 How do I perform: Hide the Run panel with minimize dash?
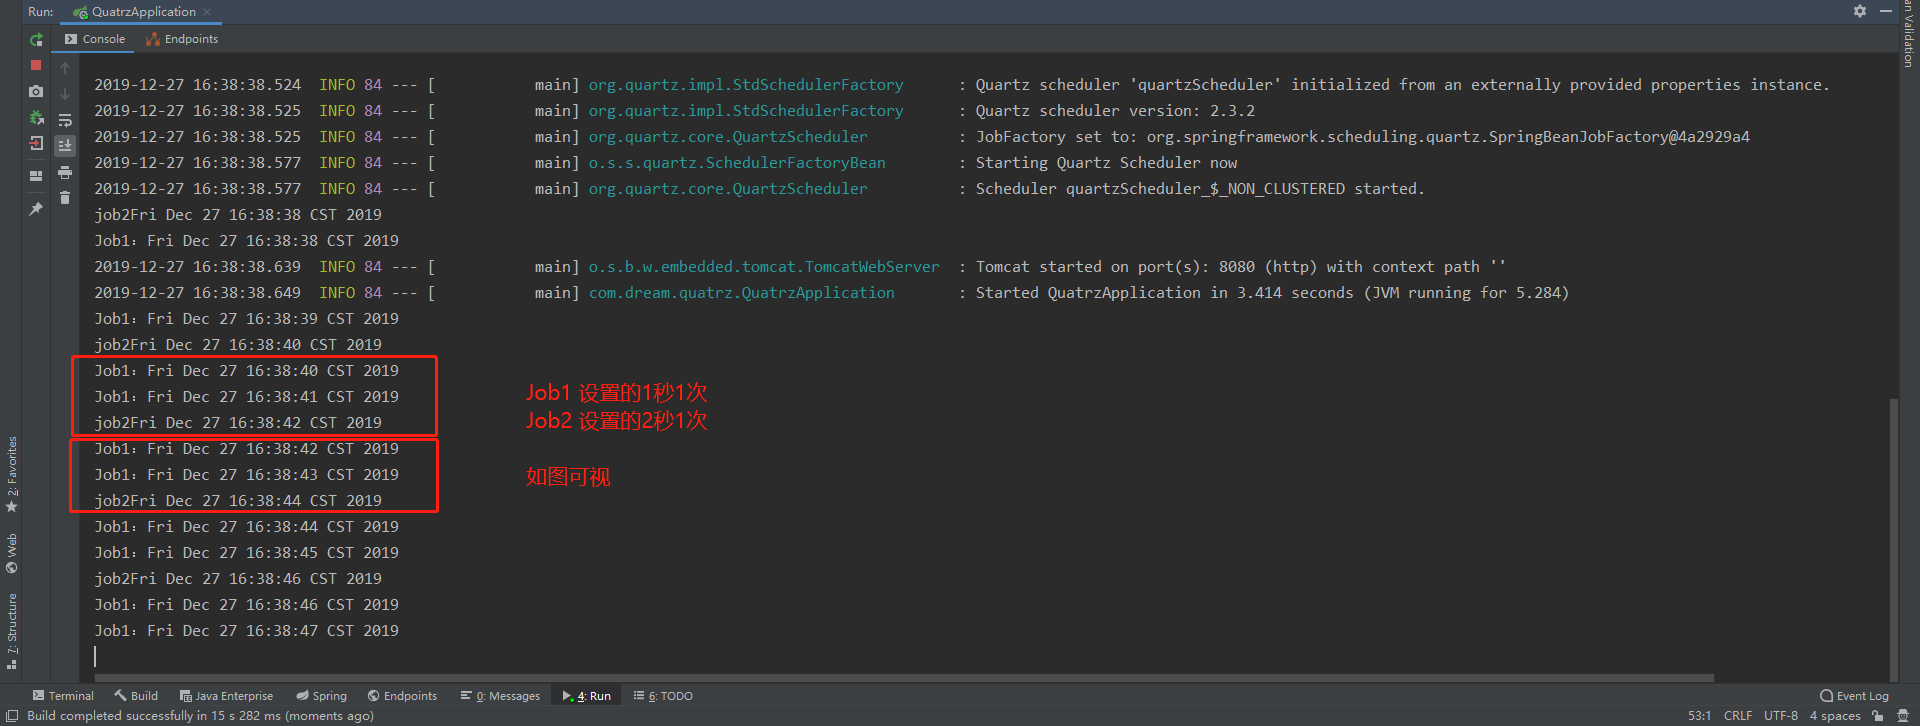(x=1886, y=11)
